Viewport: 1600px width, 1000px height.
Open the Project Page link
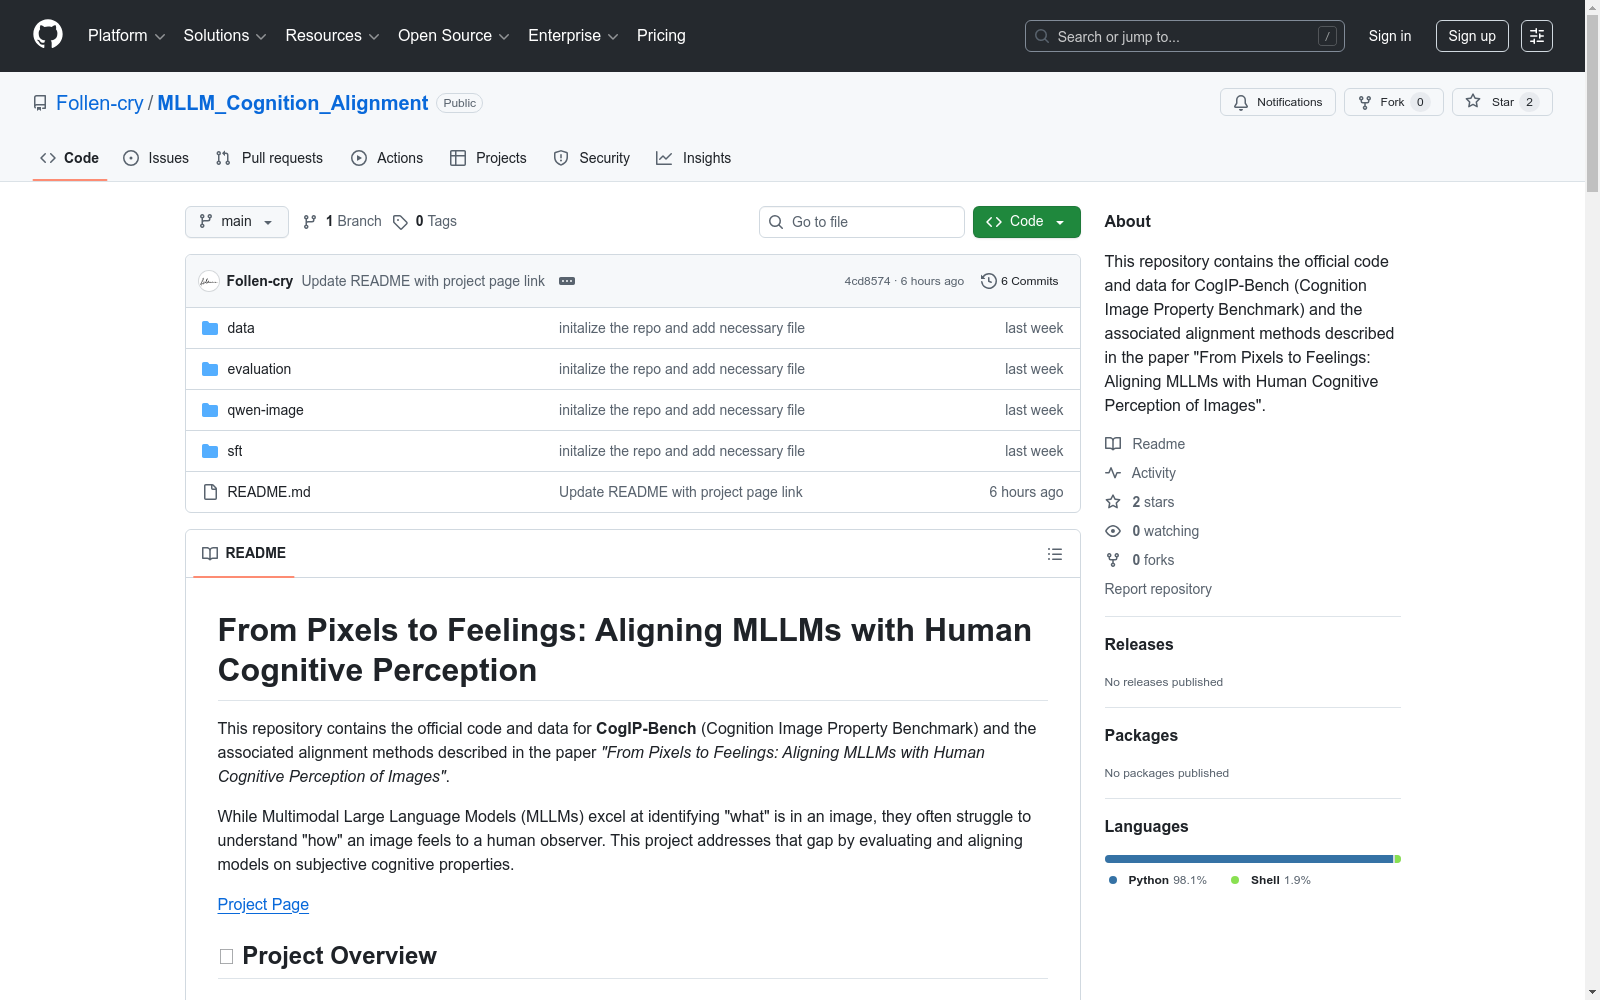click(263, 904)
